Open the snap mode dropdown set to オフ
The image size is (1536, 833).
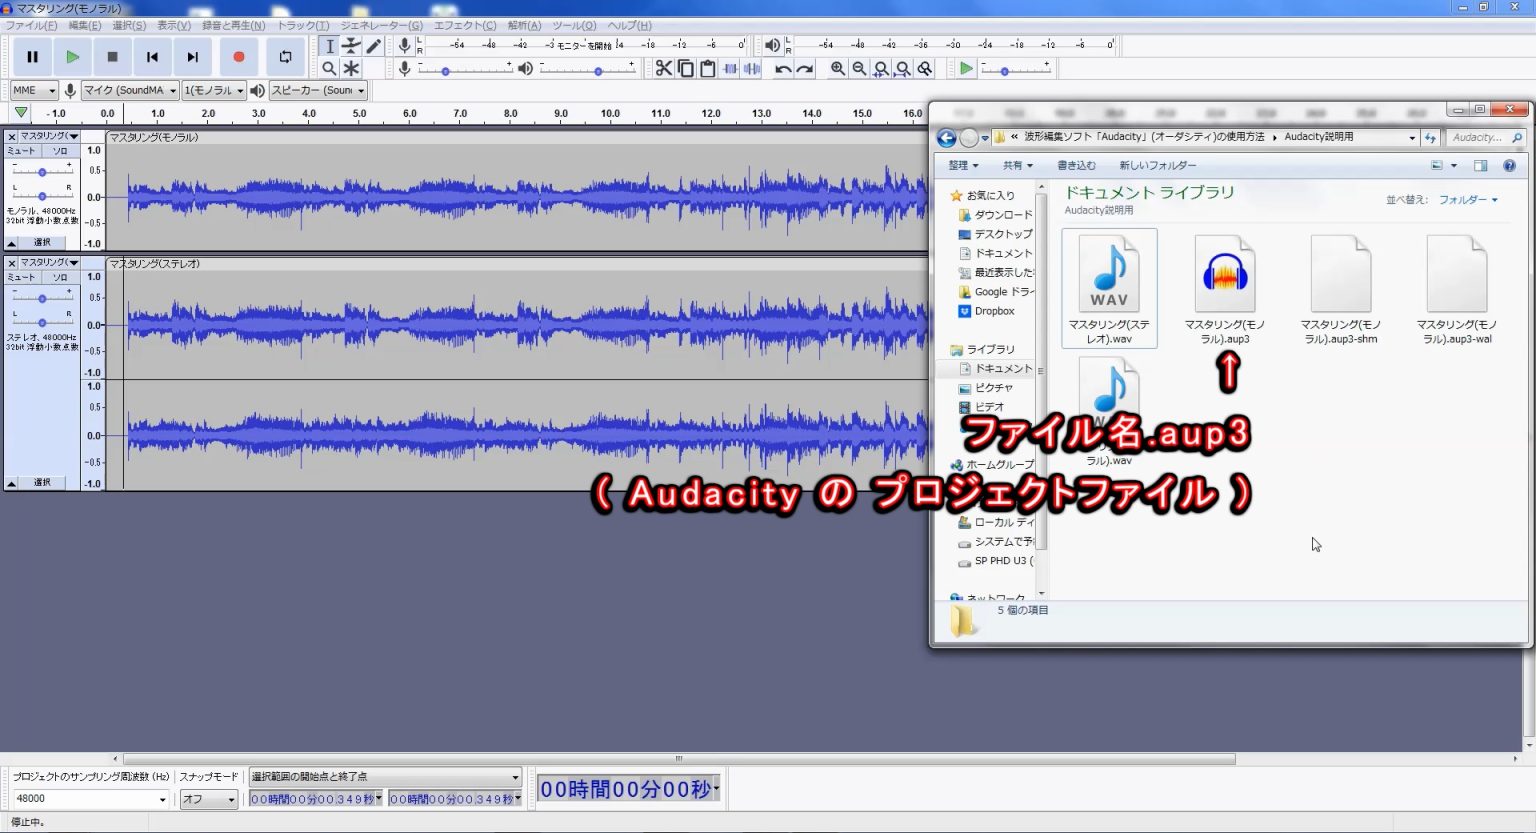(x=208, y=799)
